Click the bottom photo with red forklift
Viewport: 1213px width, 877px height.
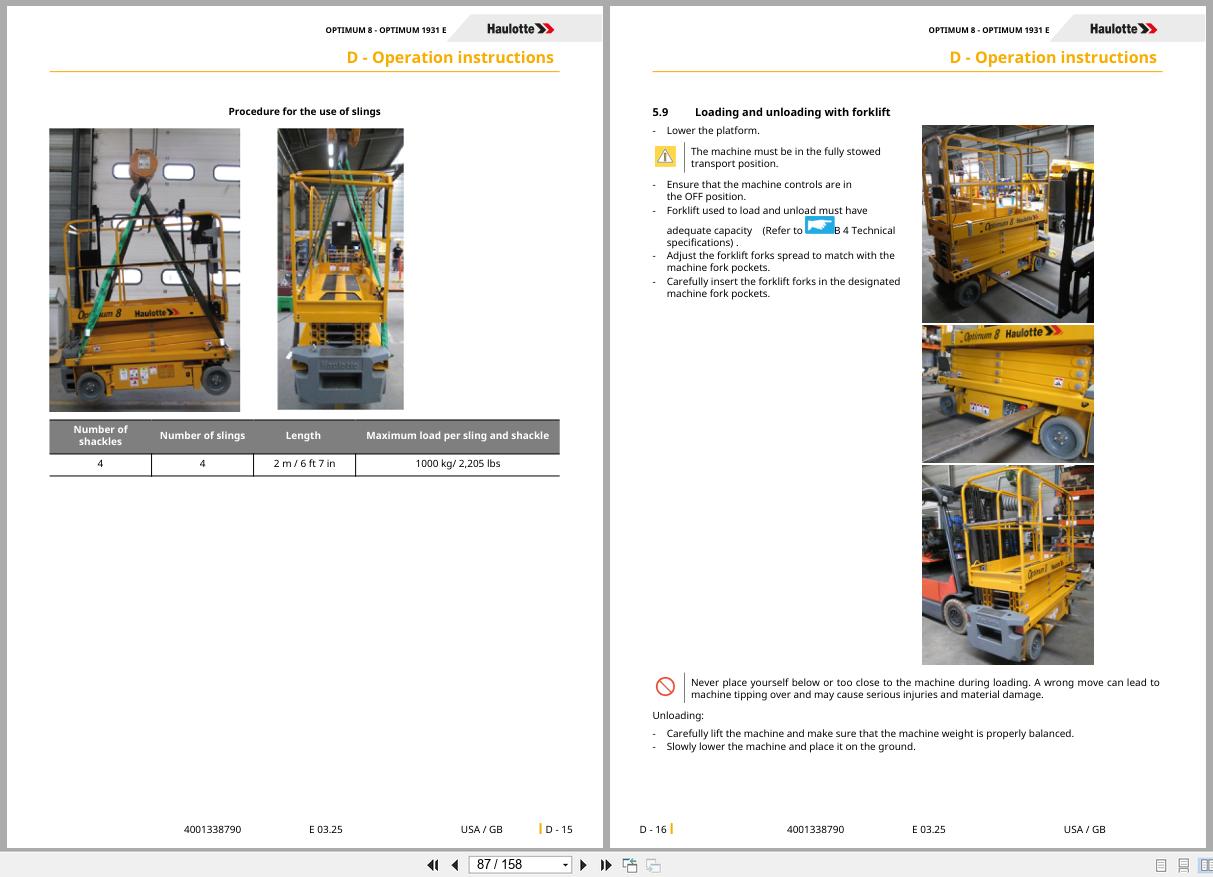1007,565
